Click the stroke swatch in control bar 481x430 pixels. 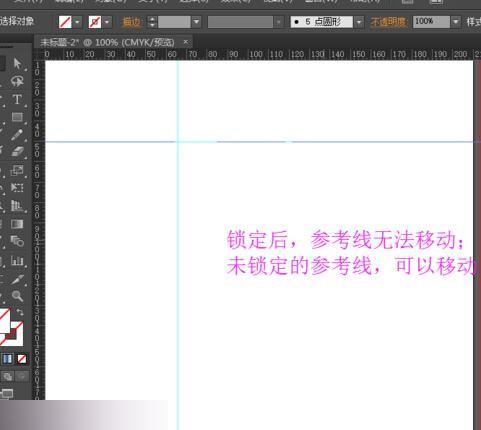pos(95,22)
